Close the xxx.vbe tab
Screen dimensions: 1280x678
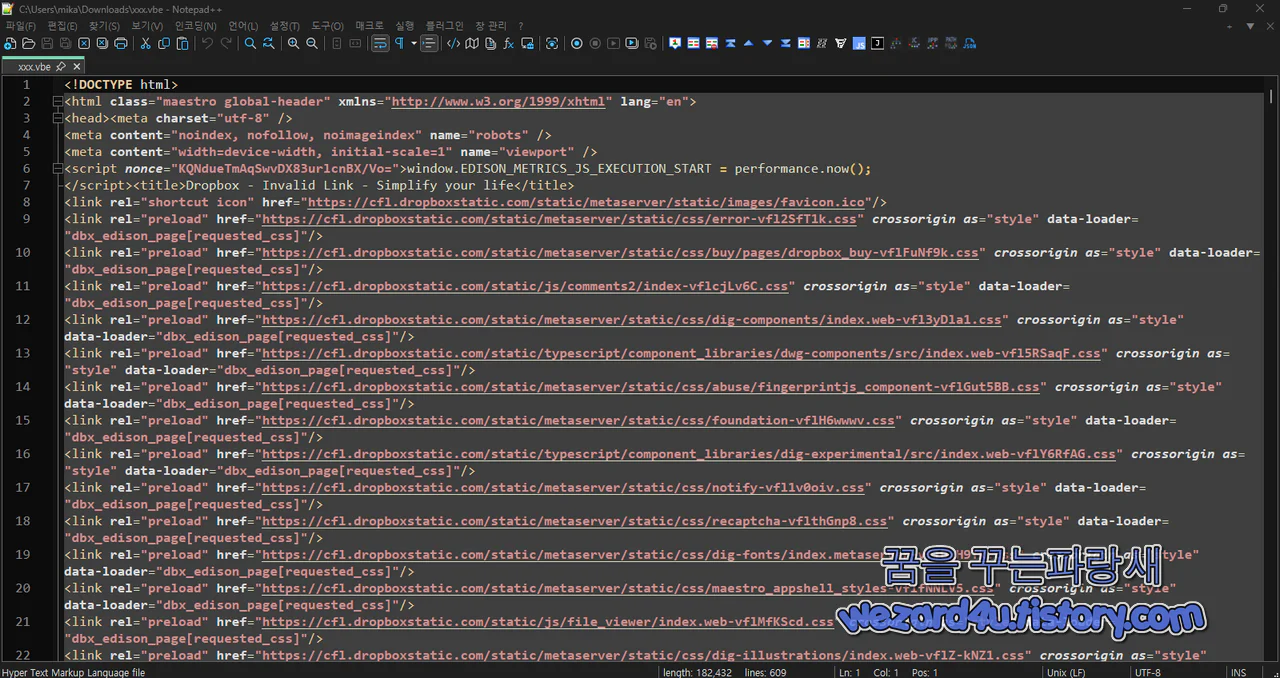coord(77,67)
